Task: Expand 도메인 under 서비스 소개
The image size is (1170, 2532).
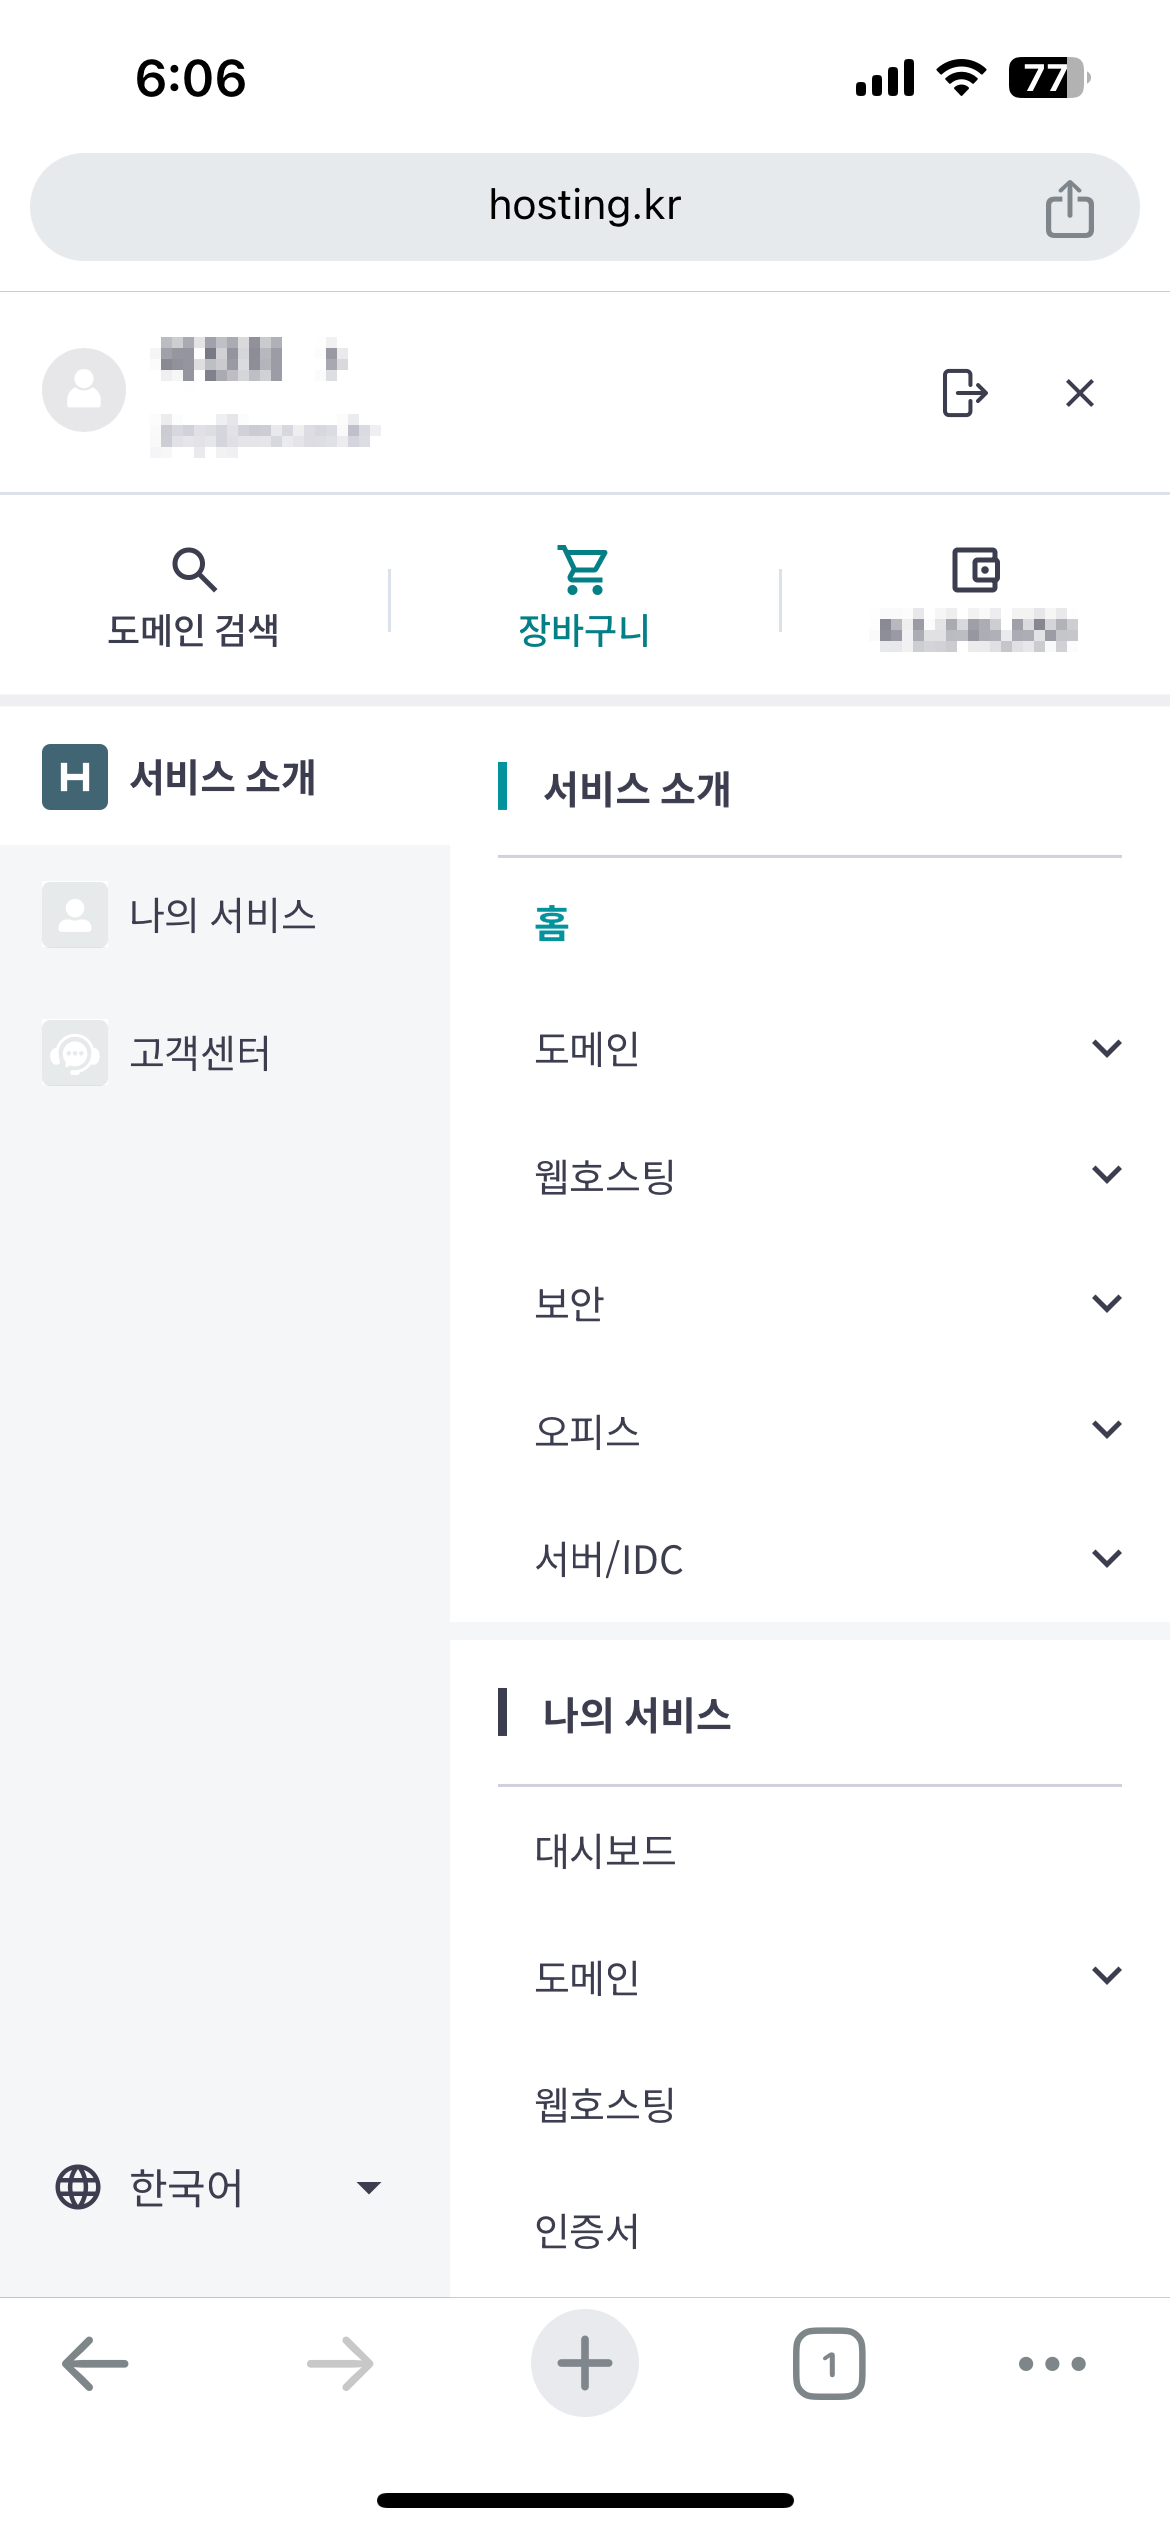Action: [810, 1048]
